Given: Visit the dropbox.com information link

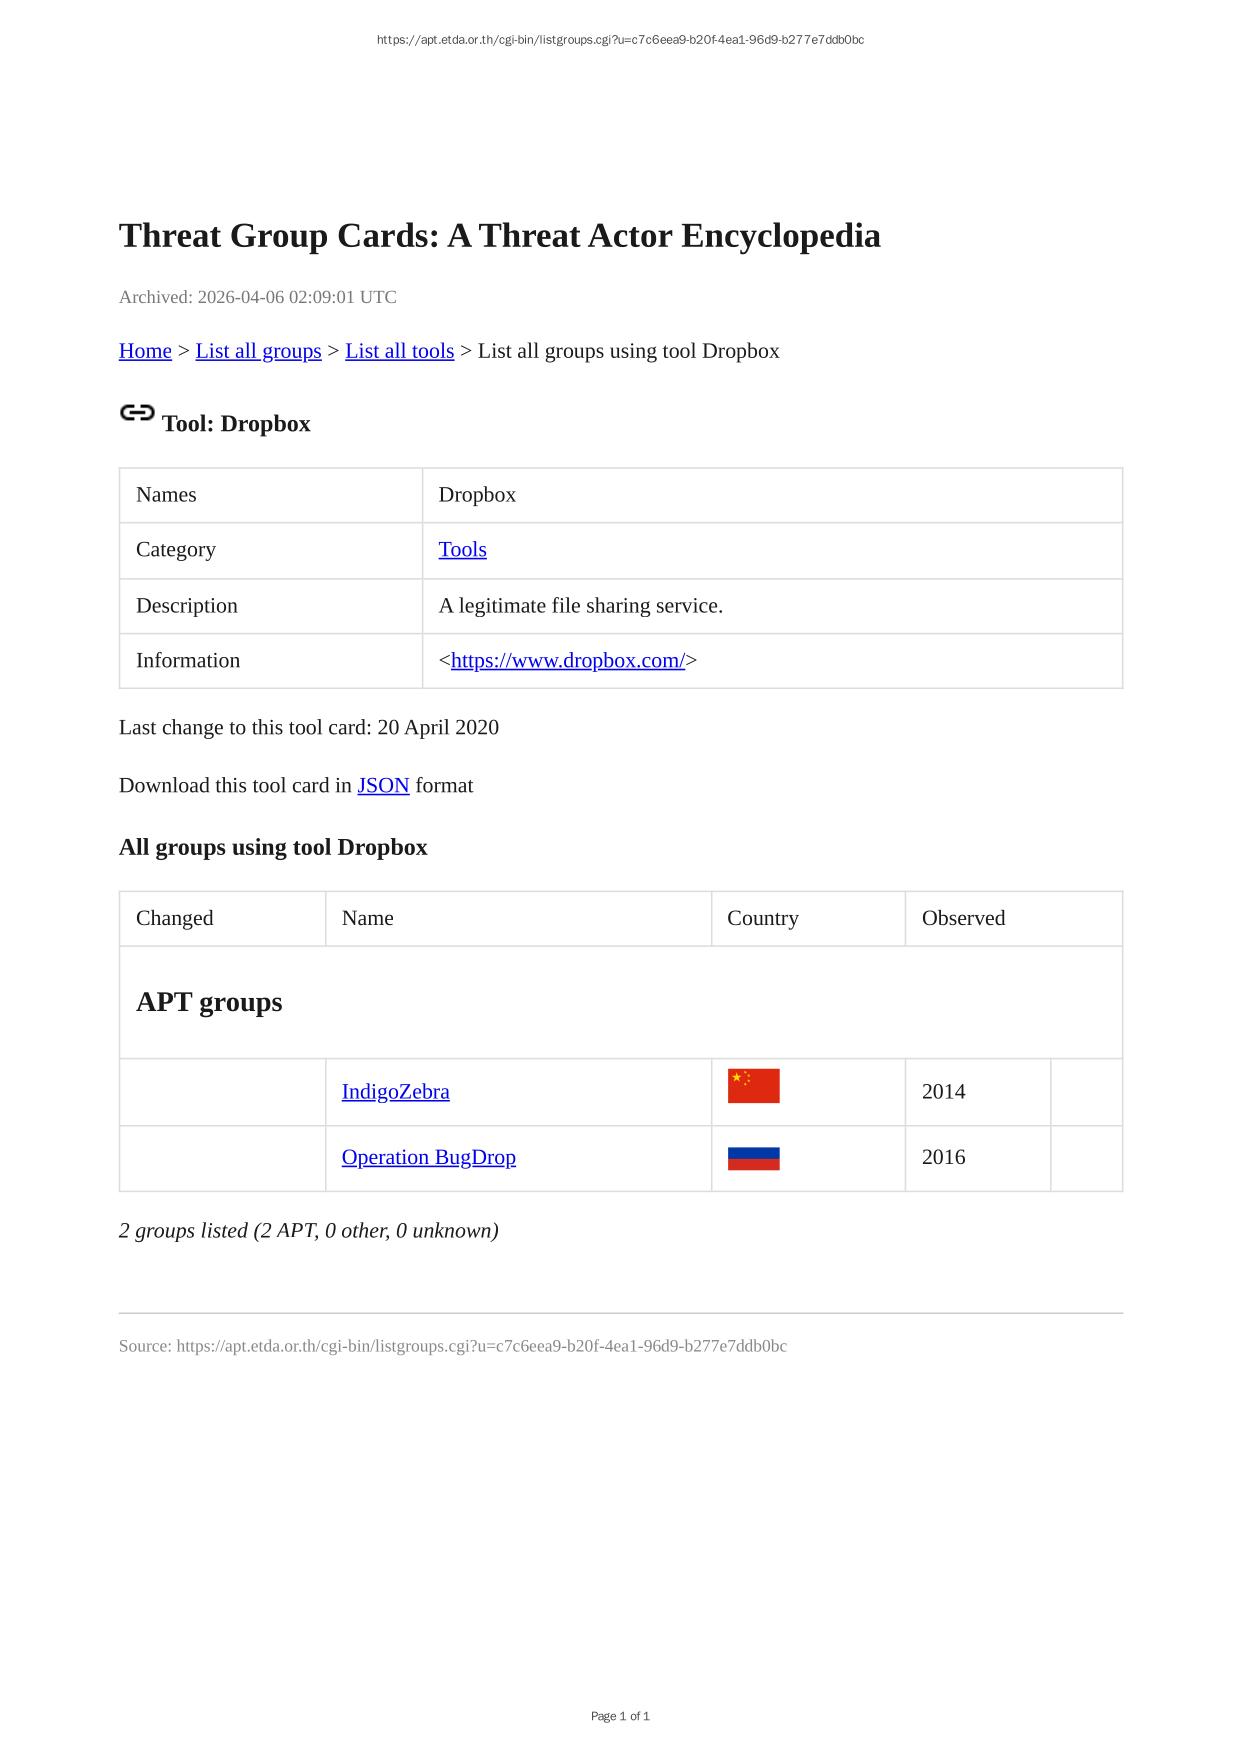Looking at the screenshot, I should point(567,661).
